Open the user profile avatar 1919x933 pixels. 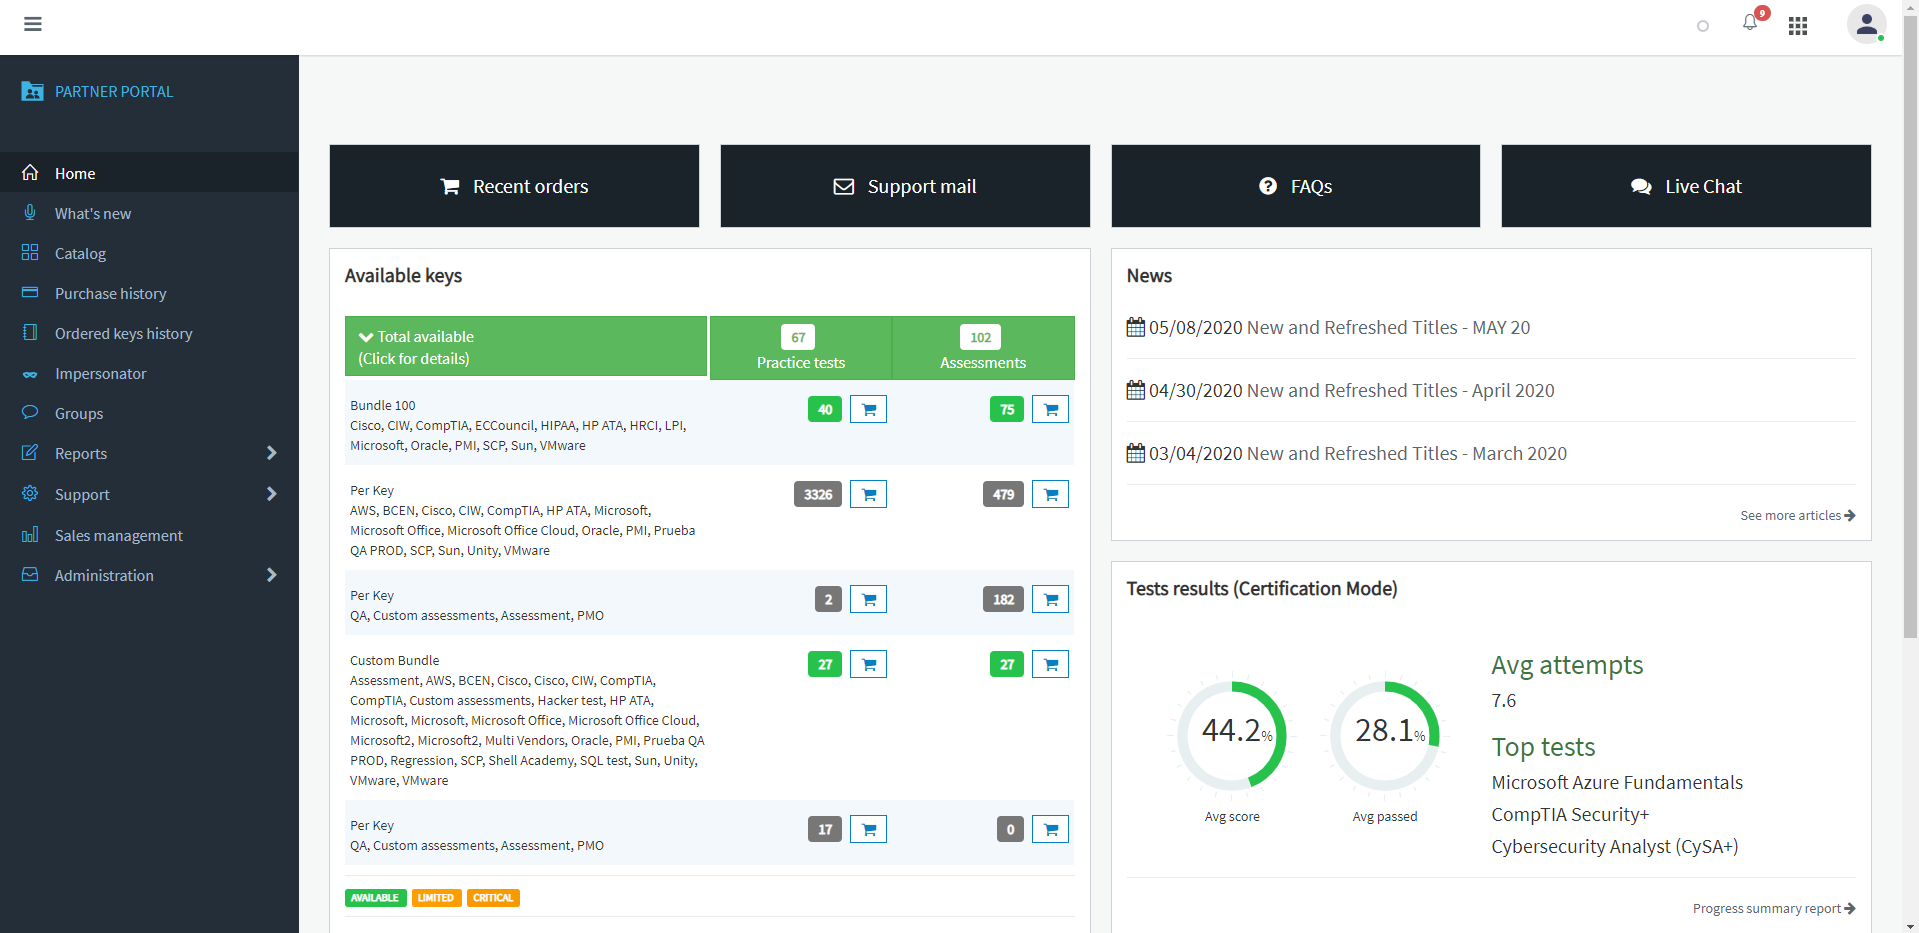1866,25
